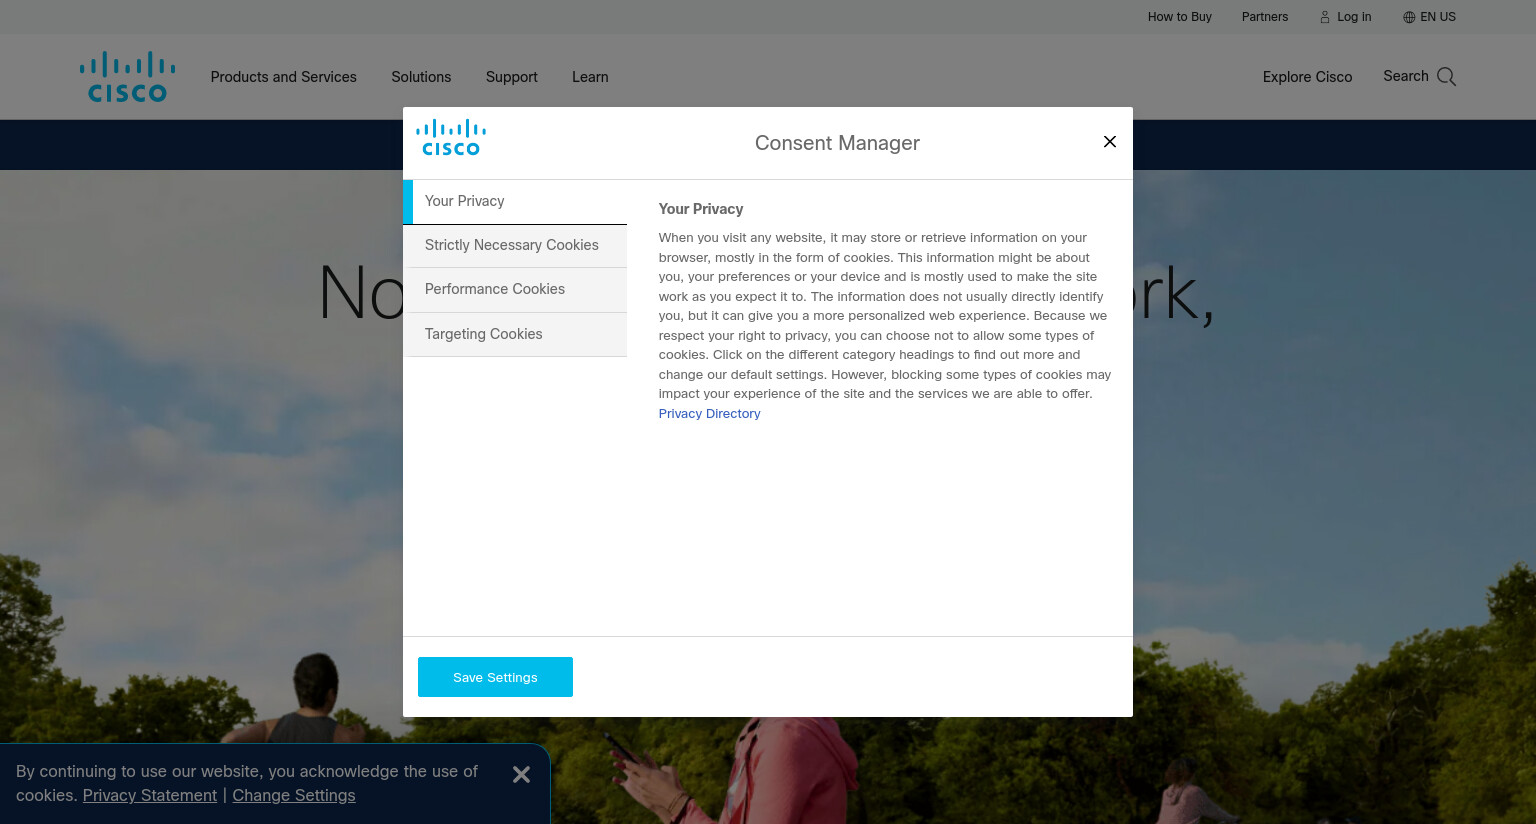
Task: Click the Search magnifier icon
Action: (1446, 77)
